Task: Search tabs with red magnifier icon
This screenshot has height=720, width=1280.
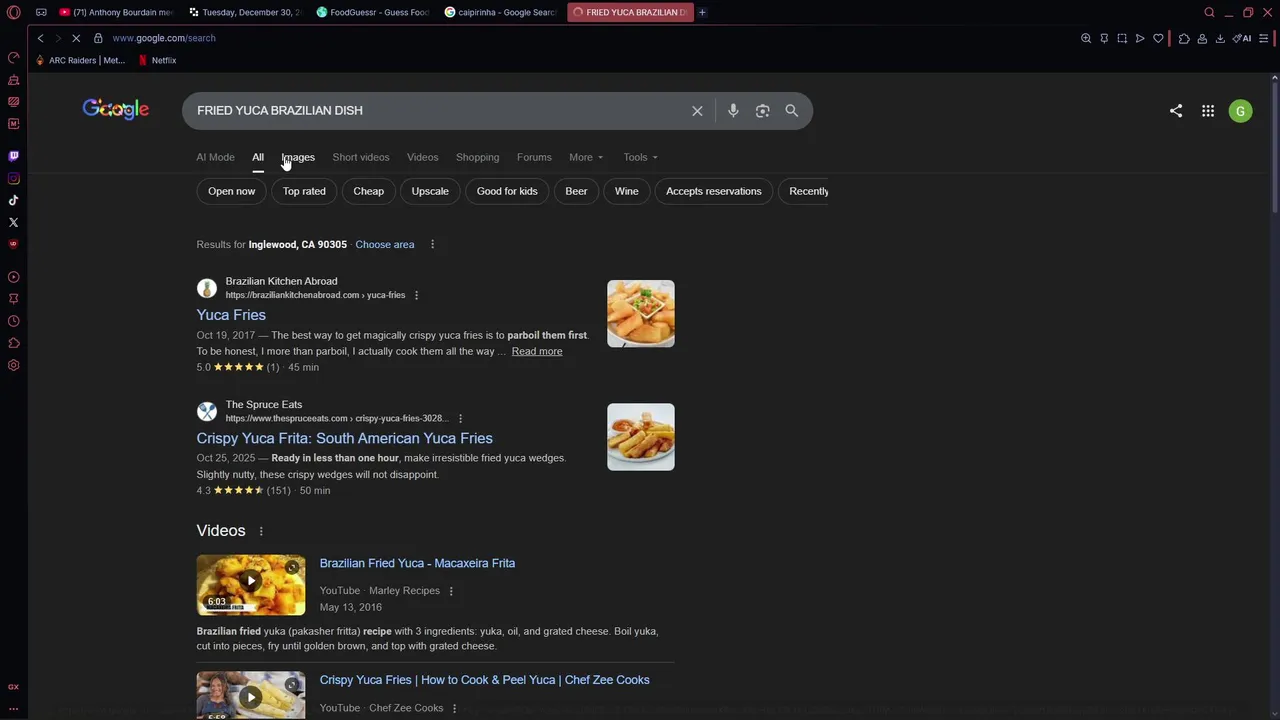Action: click(x=1209, y=12)
